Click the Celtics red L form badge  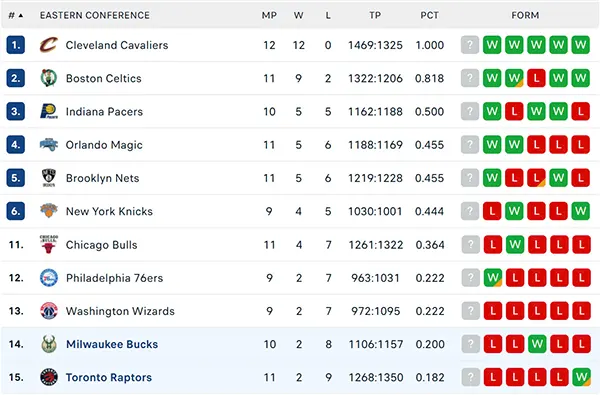[x=536, y=78]
